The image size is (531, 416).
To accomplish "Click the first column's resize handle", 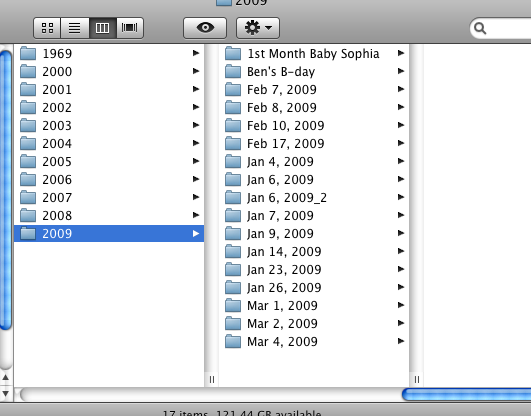I will [x=212, y=379].
